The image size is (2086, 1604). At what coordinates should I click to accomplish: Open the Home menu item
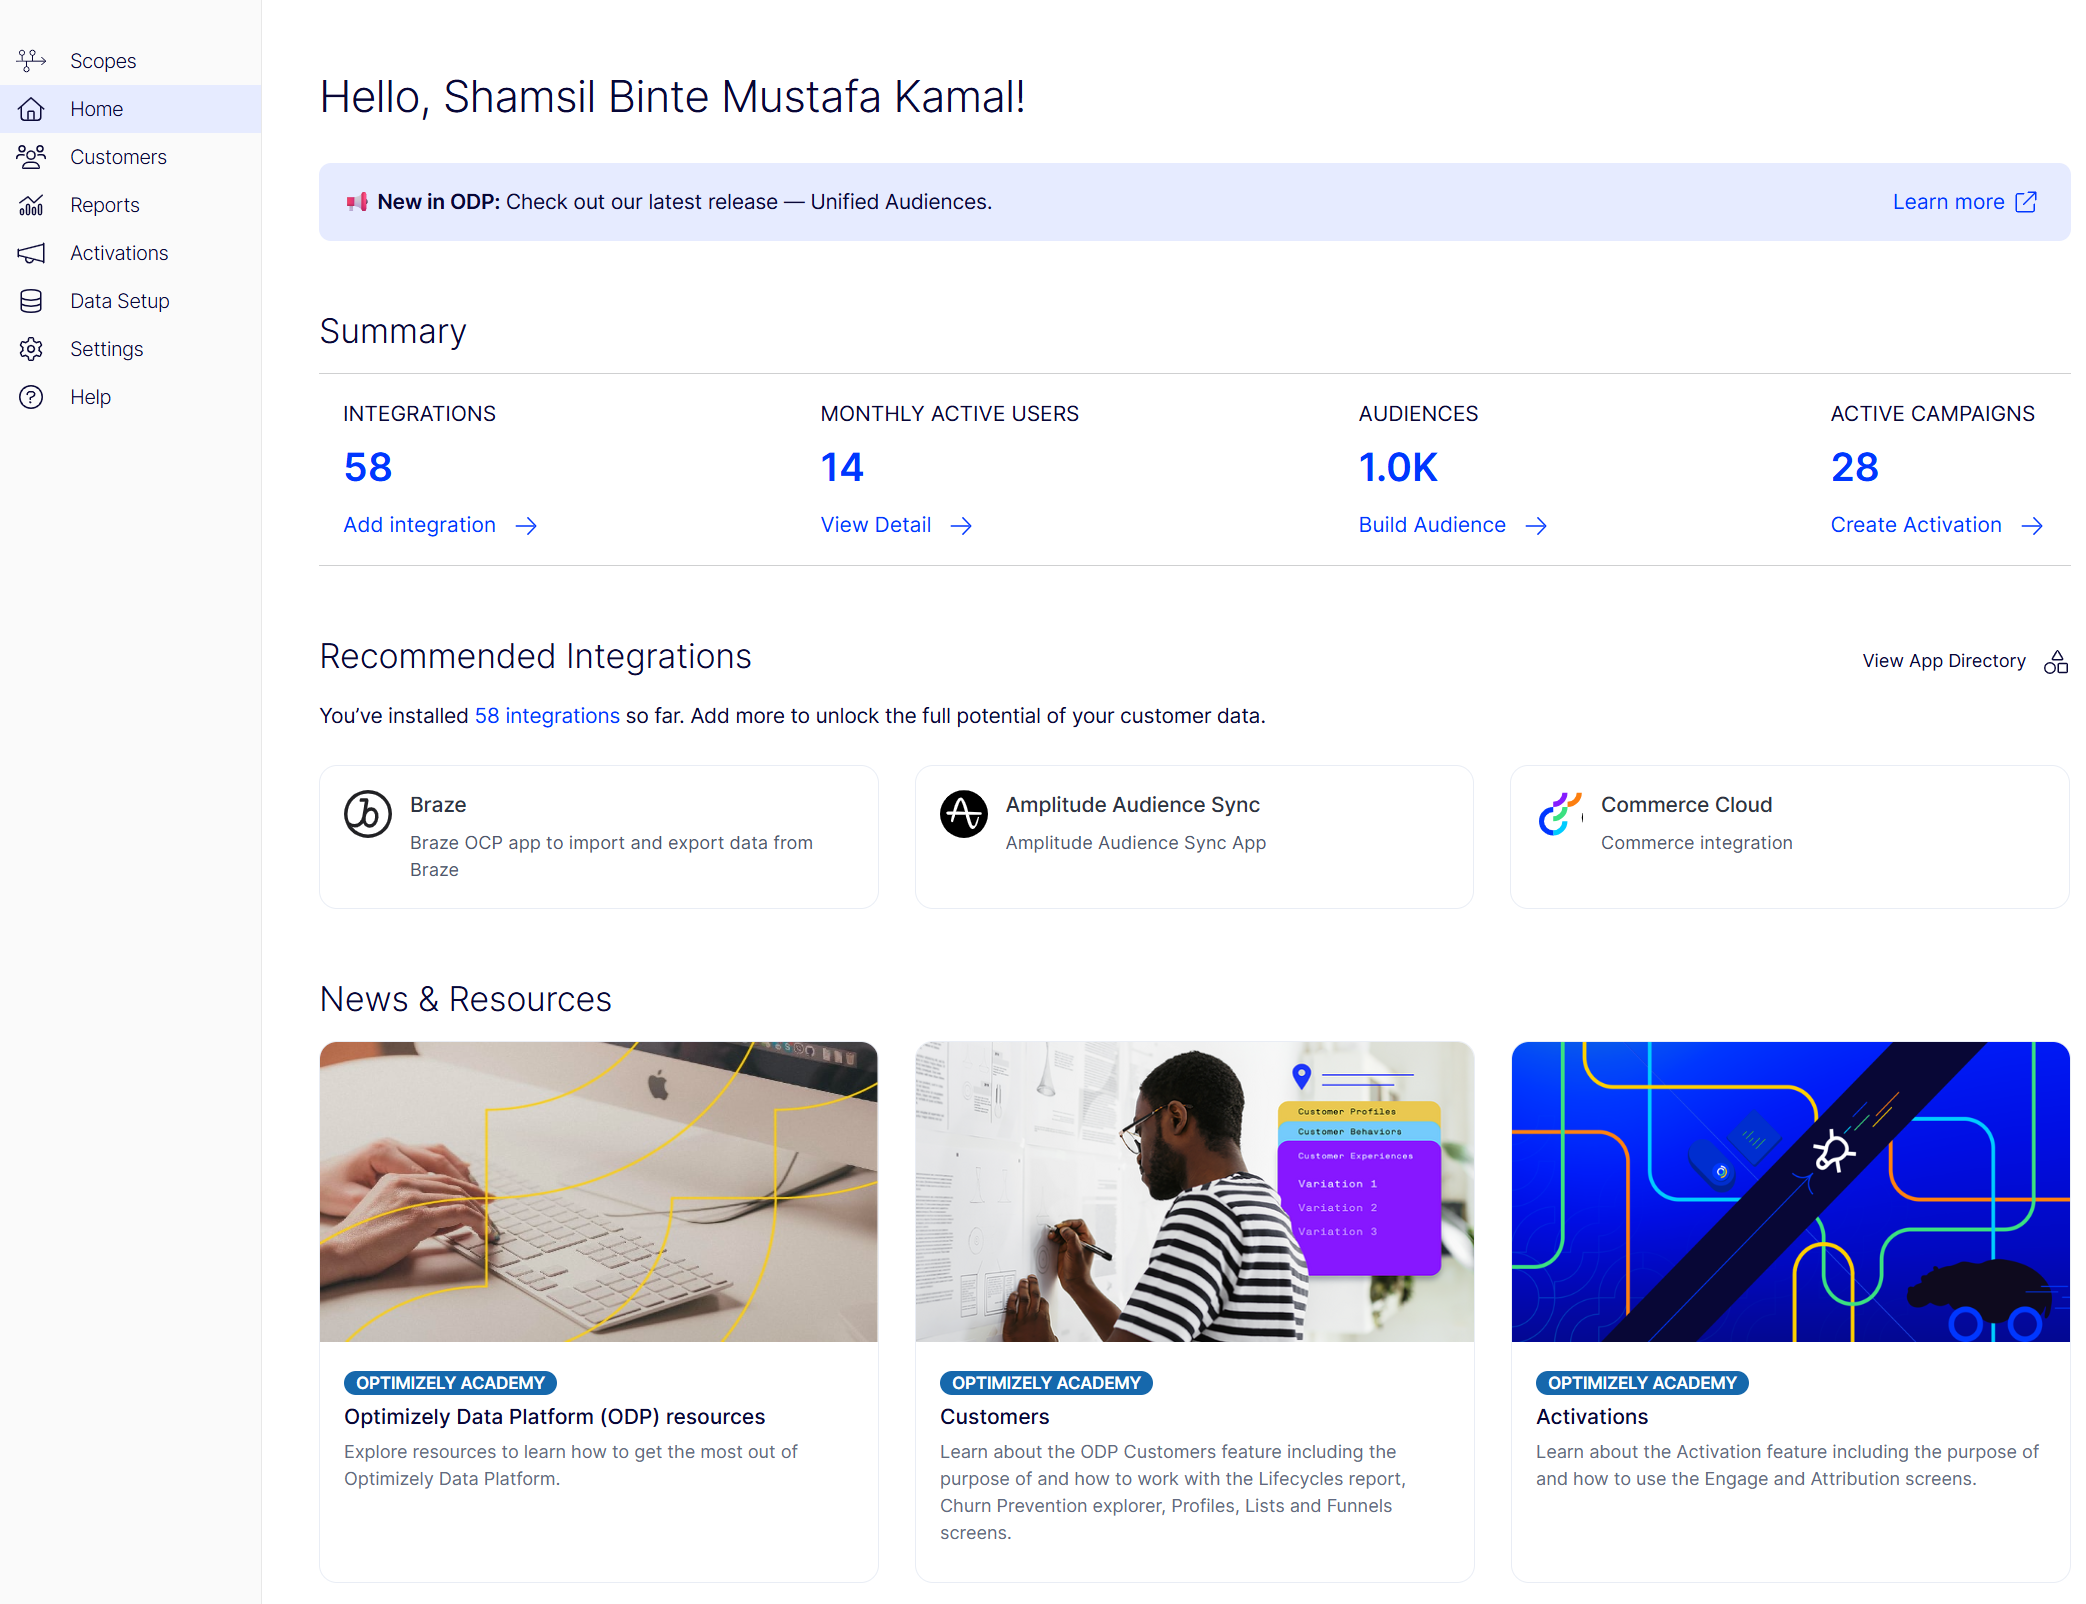[97, 109]
